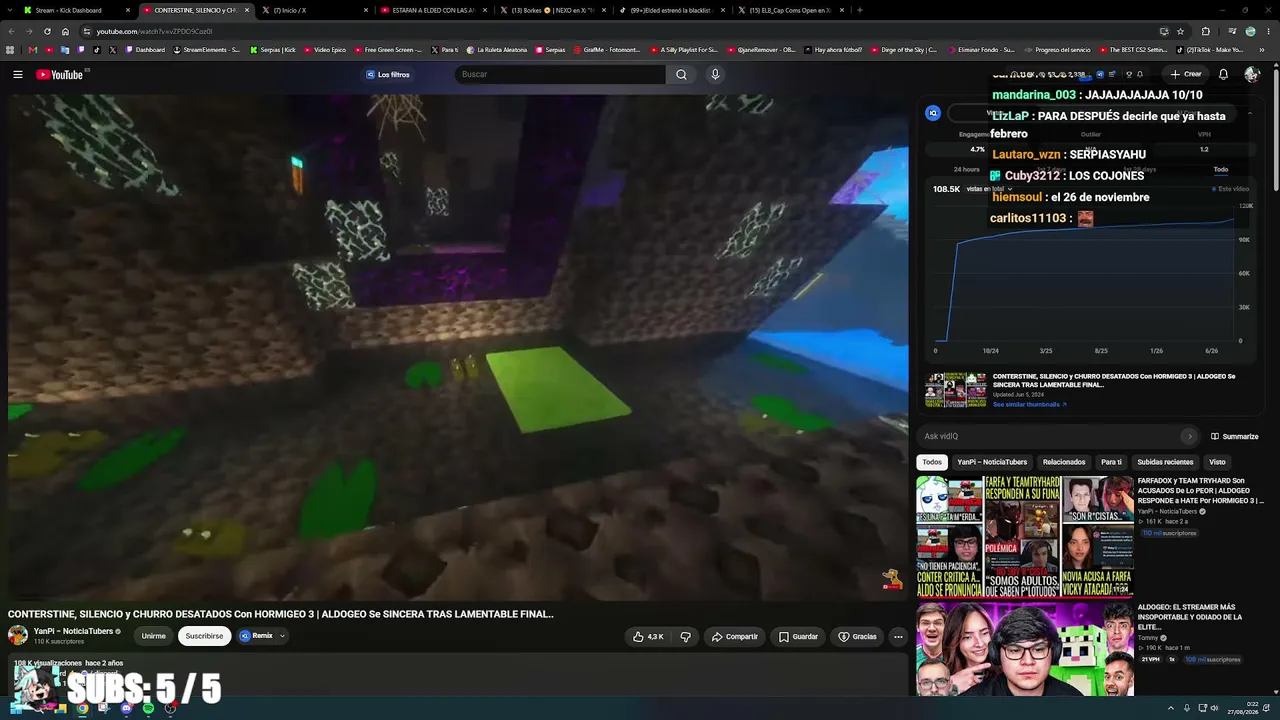Open the FARFADOX Y TEAM TRYHARD video thumbnail
Image resolution: width=1280 pixels, height=720 pixels.
(1025, 537)
